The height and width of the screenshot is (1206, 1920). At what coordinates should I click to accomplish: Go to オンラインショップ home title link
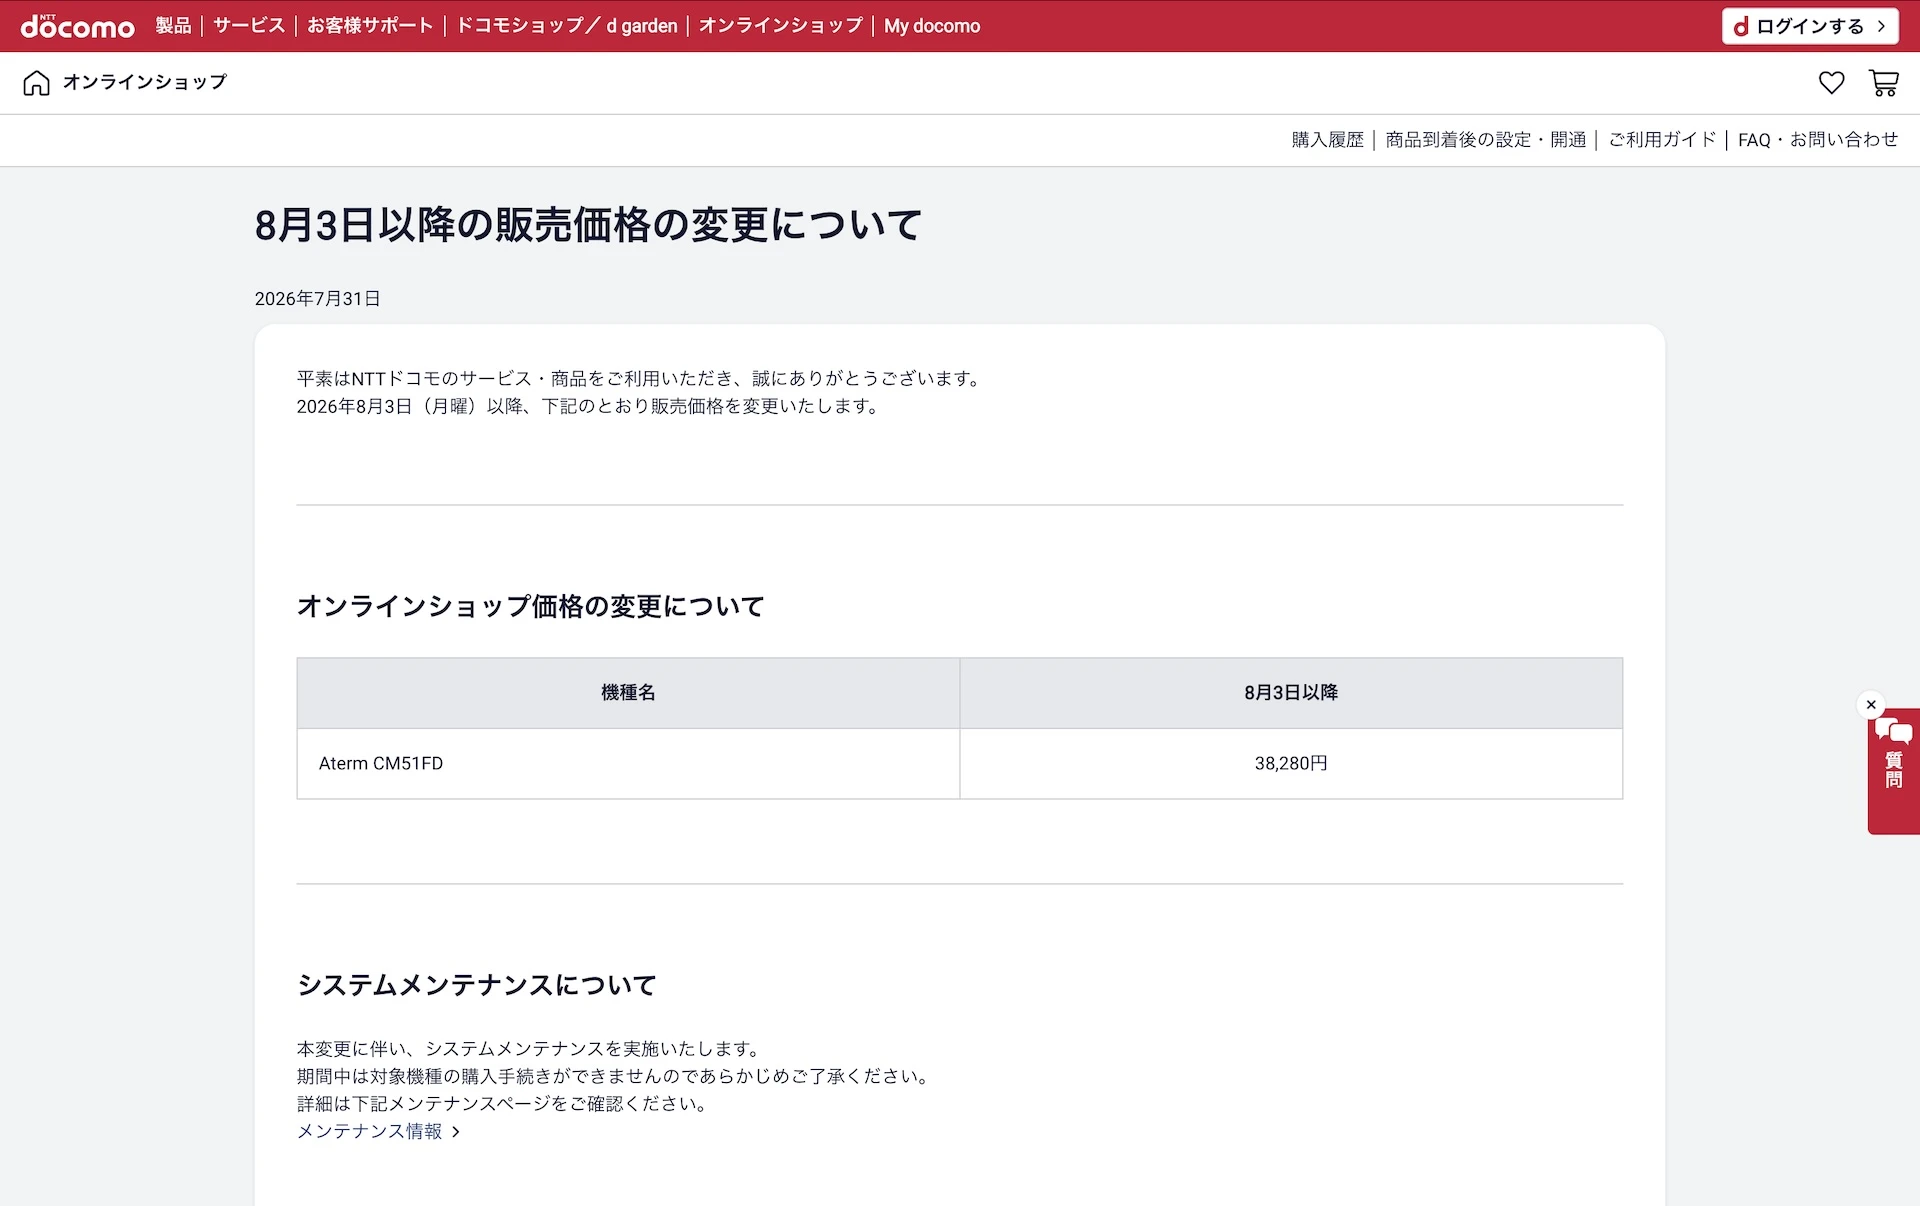point(145,82)
